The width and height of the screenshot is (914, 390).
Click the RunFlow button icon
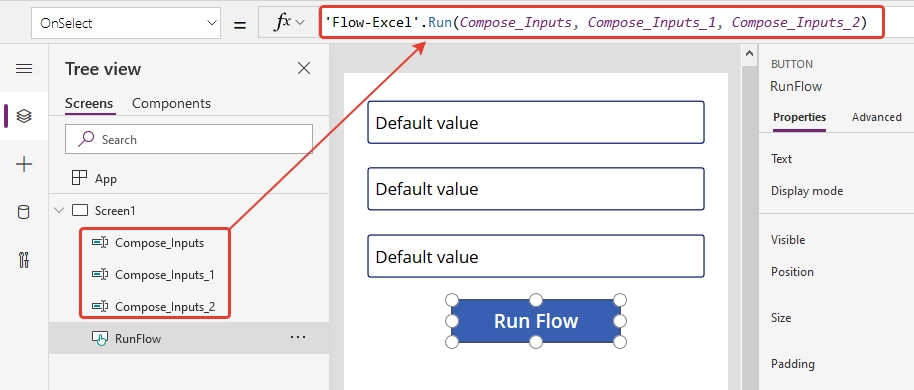coord(100,339)
